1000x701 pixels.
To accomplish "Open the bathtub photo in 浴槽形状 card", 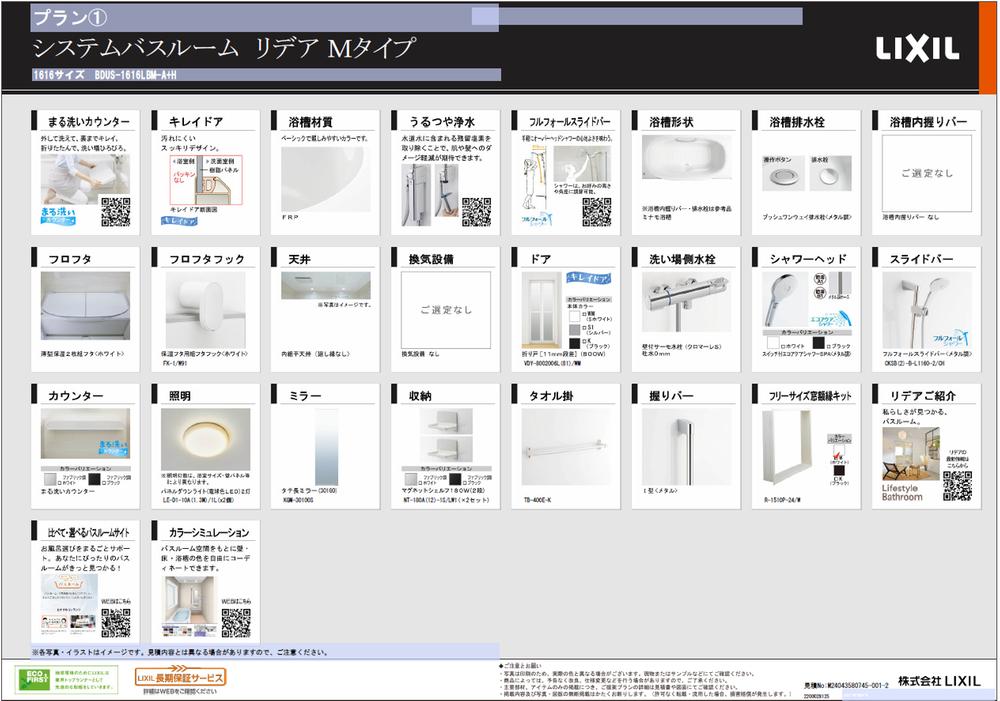I will tap(686, 158).
